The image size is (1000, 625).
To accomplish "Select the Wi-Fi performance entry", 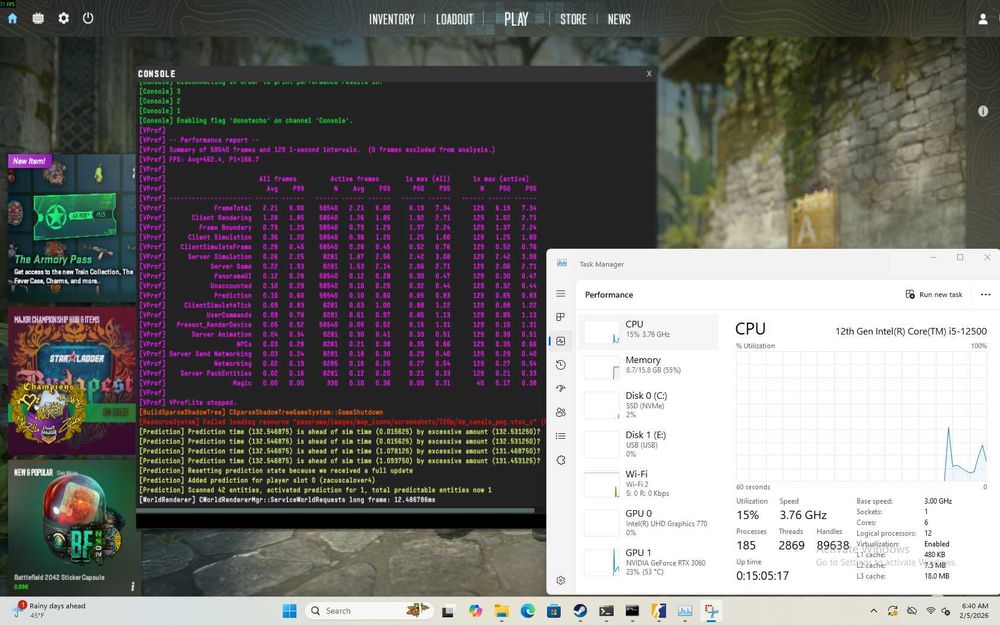I will point(648,483).
